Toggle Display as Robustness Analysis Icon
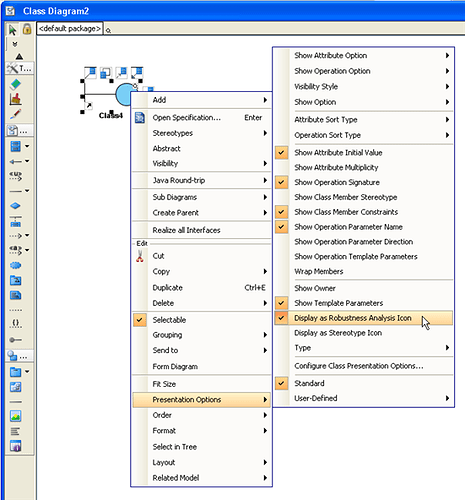 pos(363,318)
